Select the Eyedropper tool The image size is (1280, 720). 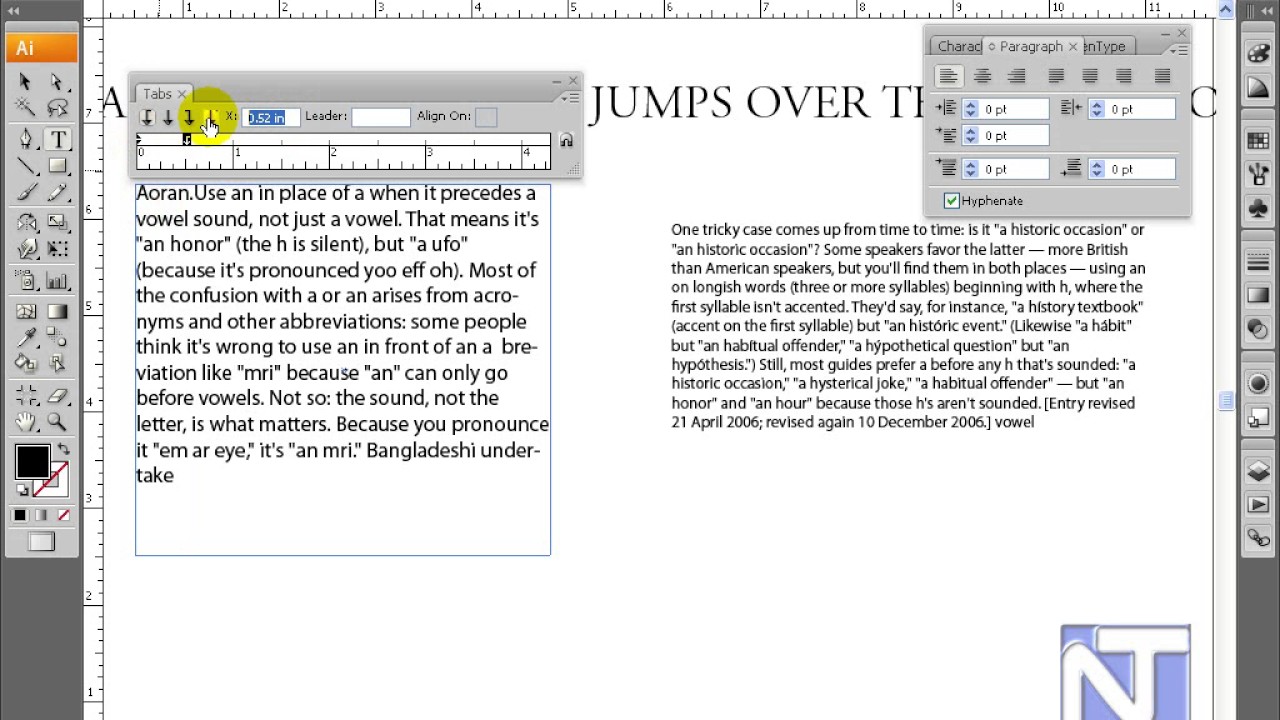pos(25,338)
